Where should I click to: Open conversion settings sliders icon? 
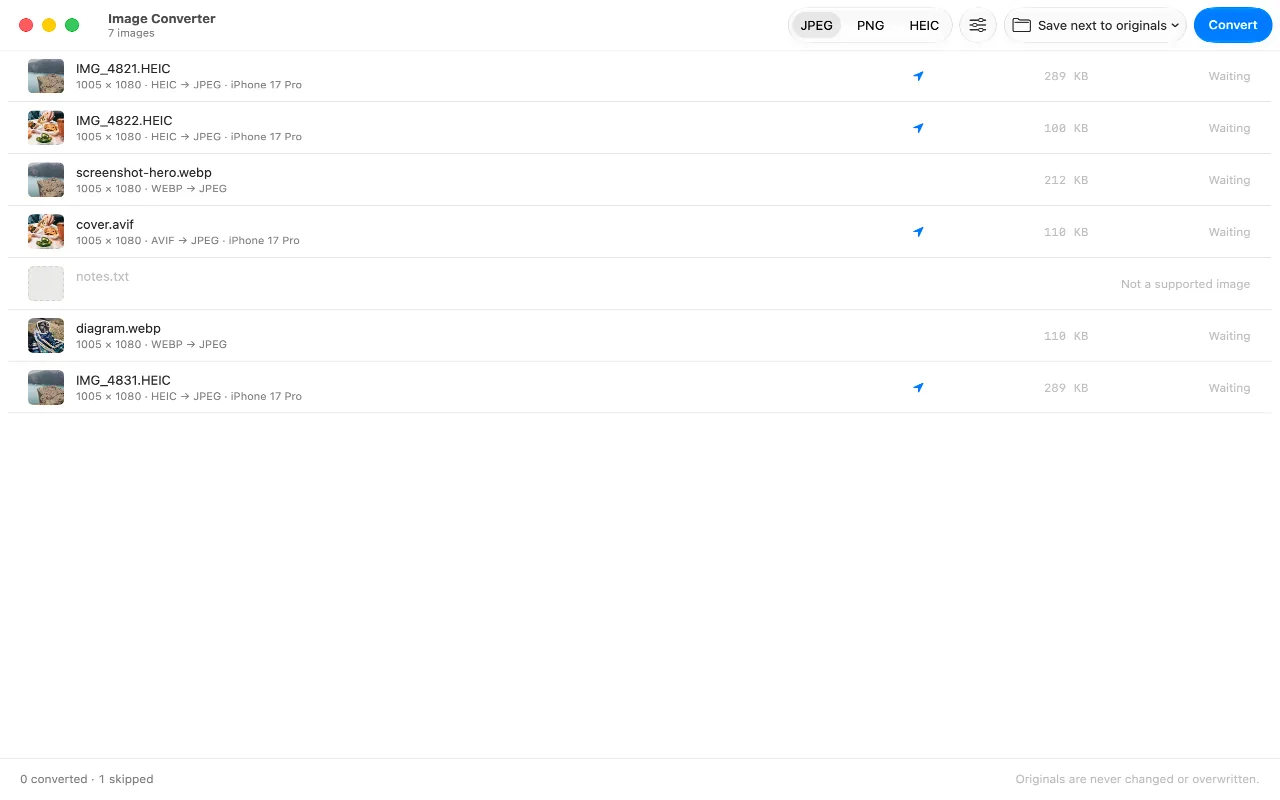[977, 25]
